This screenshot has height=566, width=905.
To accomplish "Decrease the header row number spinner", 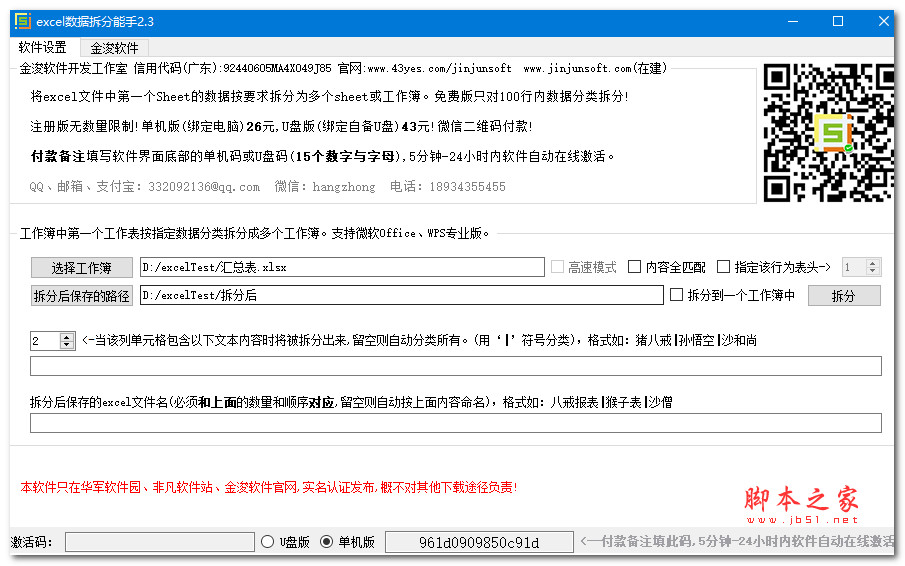I will (x=873, y=271).
